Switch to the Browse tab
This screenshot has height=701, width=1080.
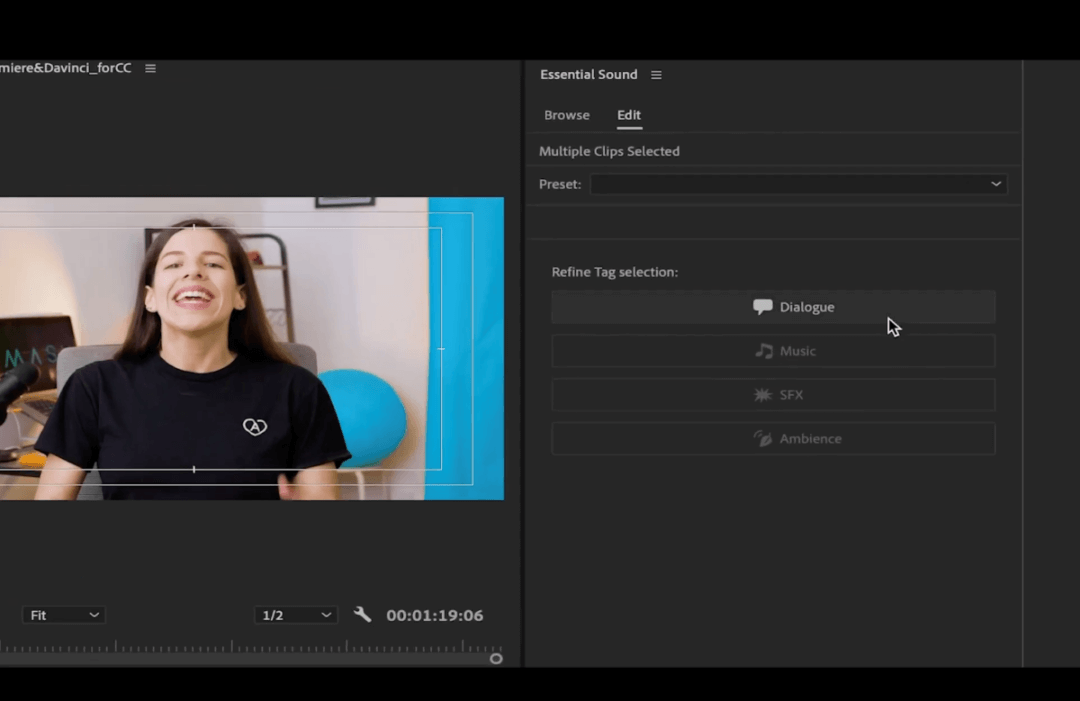(567, 114)
